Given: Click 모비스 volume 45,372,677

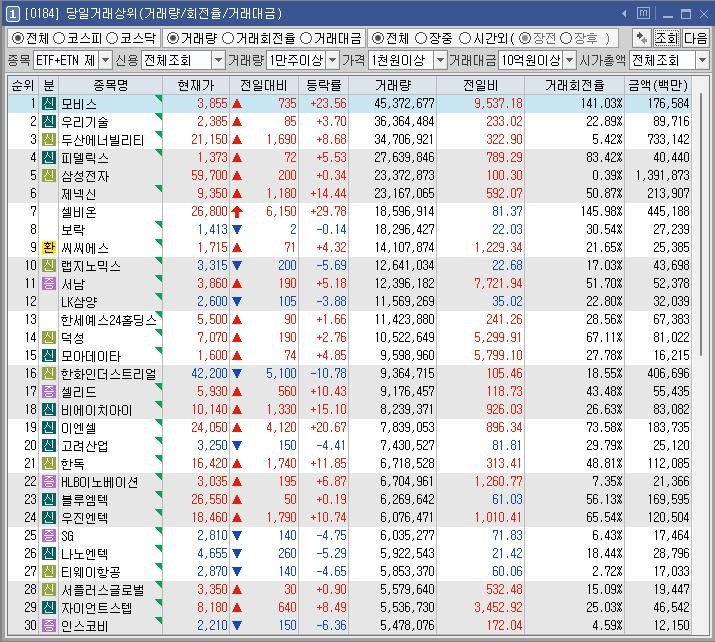Looking at the screenshot, I should coord(404,104).
